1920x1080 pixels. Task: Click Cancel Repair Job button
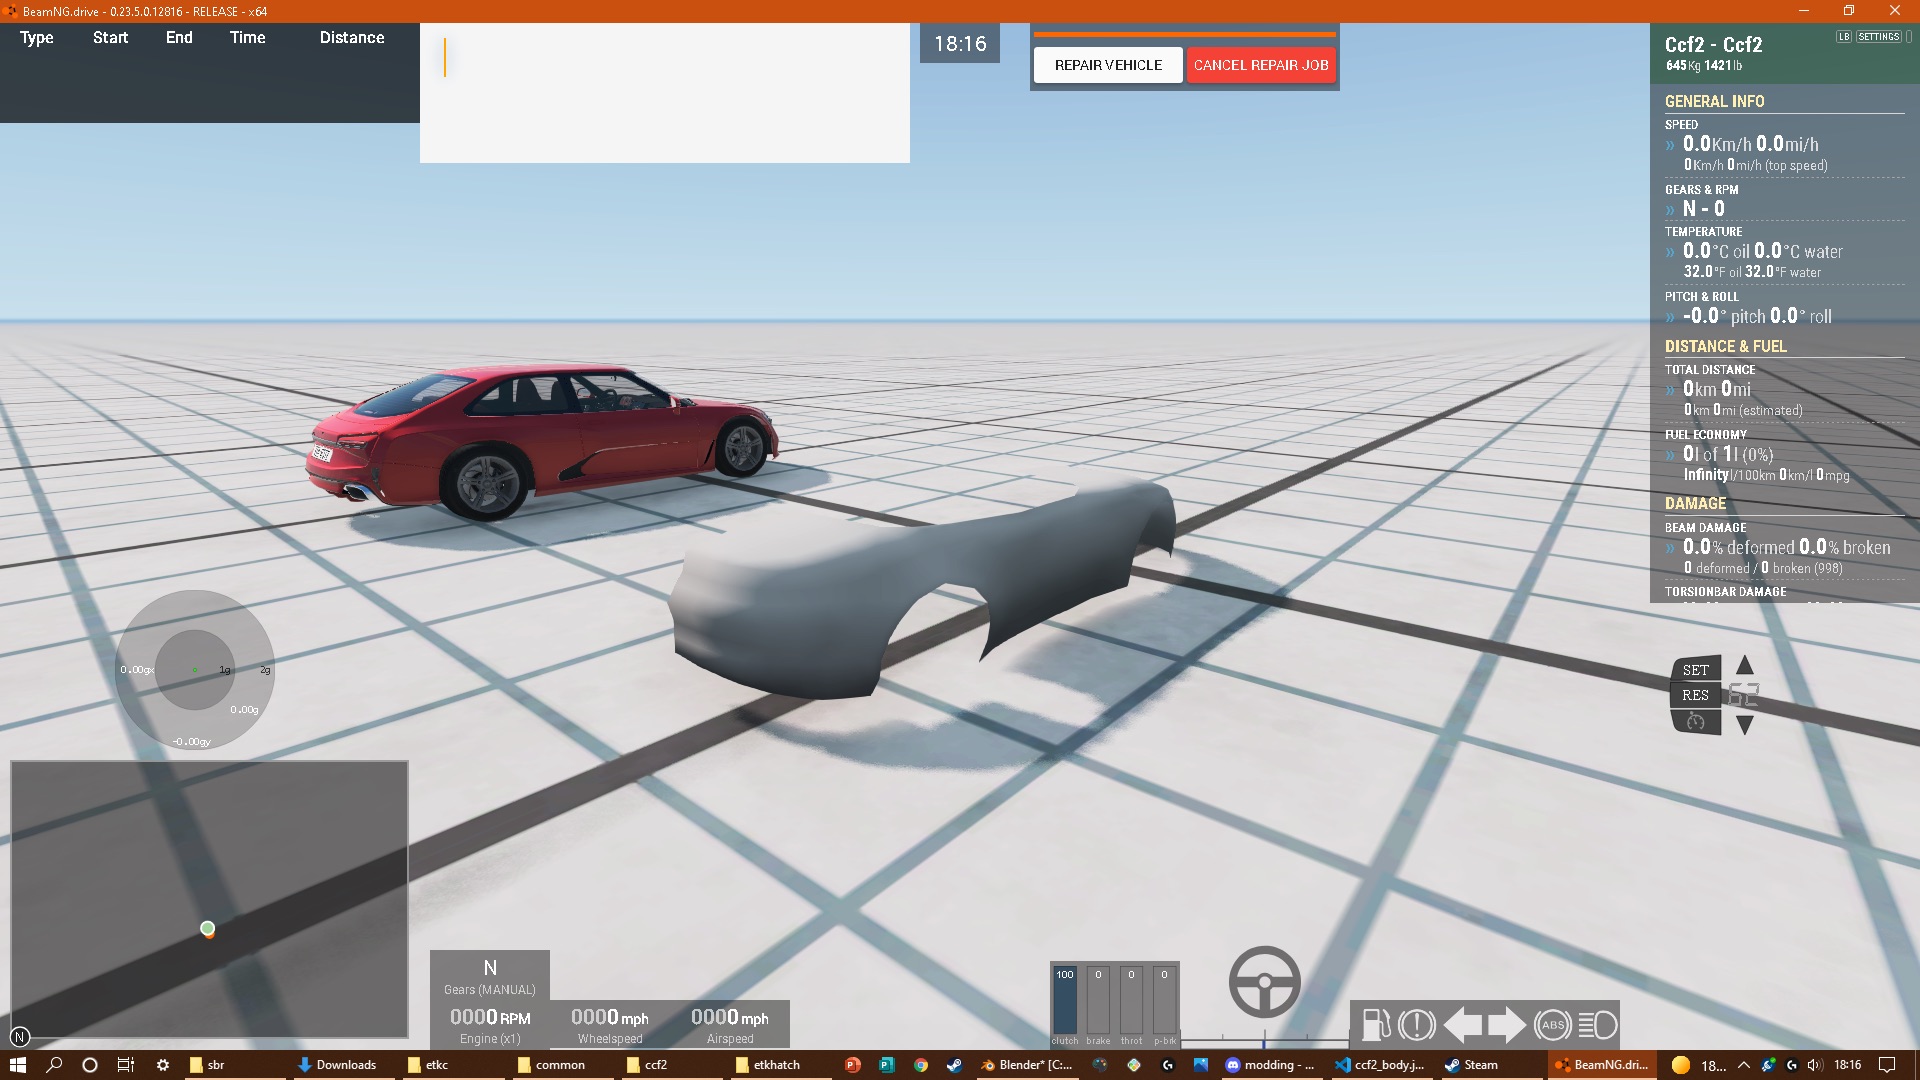(1261, 65)
